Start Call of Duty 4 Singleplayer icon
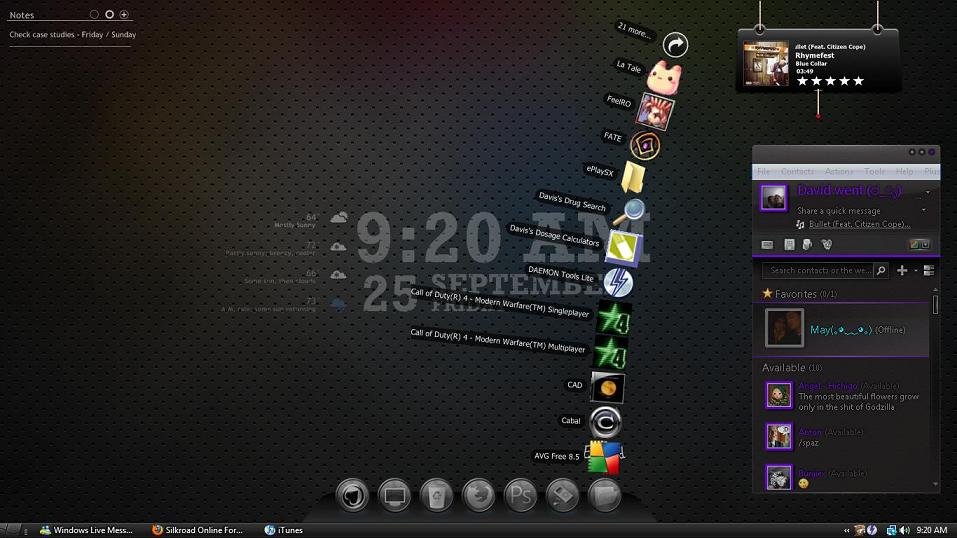Image resolution: width=957 pixels, height=538 pixels. 612,319
